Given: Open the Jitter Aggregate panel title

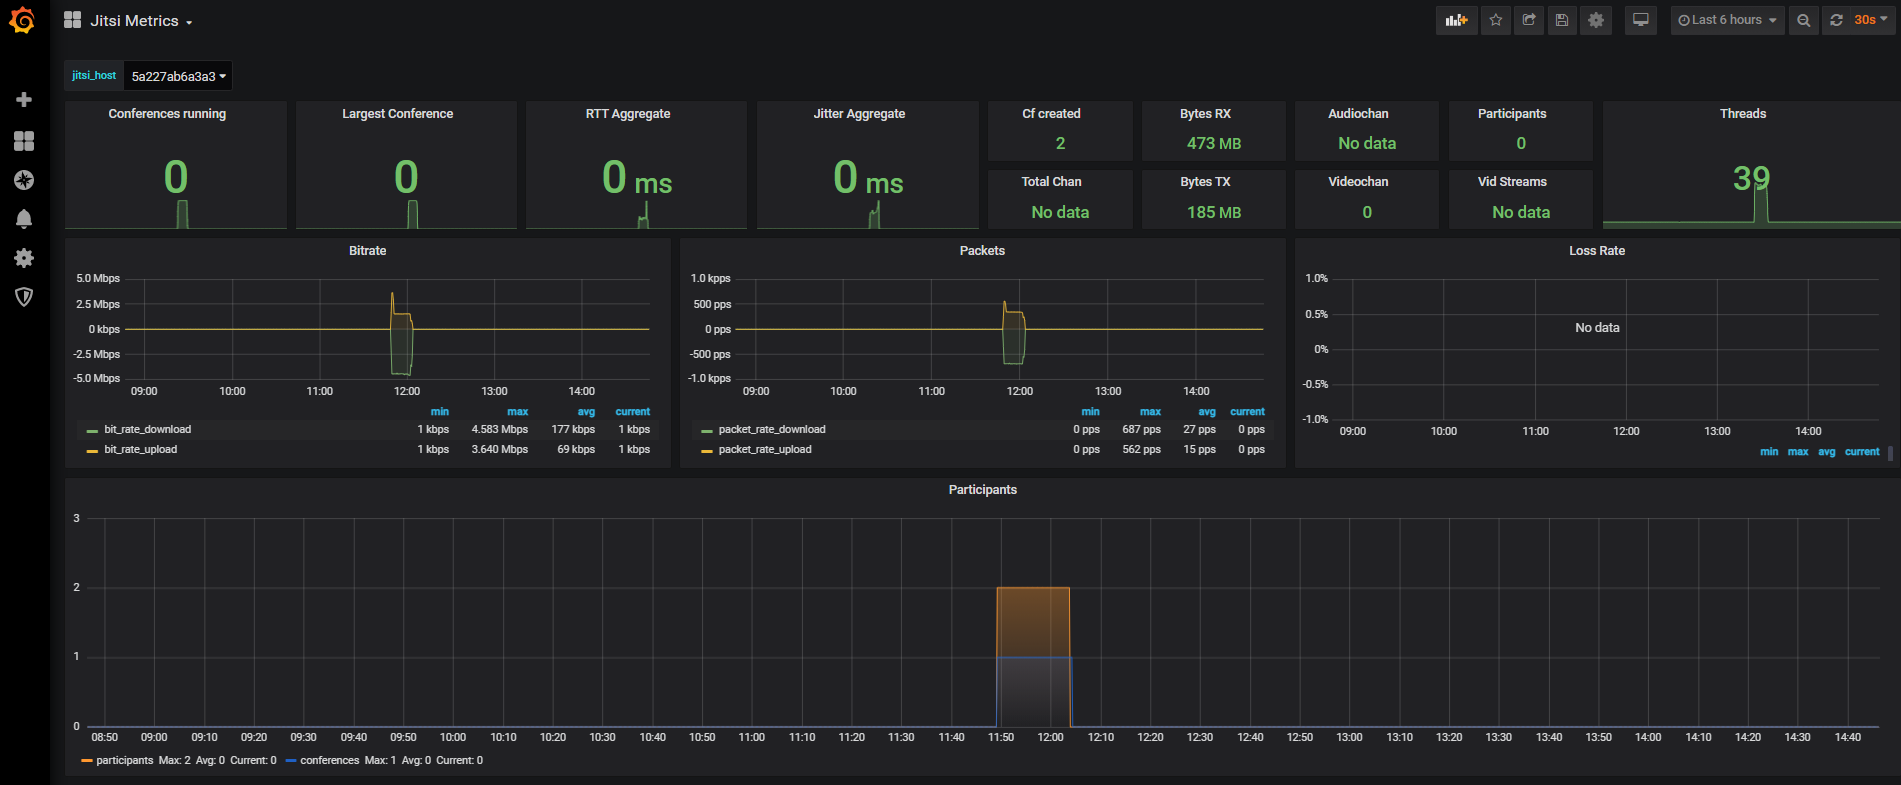Looking at the screenshot, I should pos(859,114).
